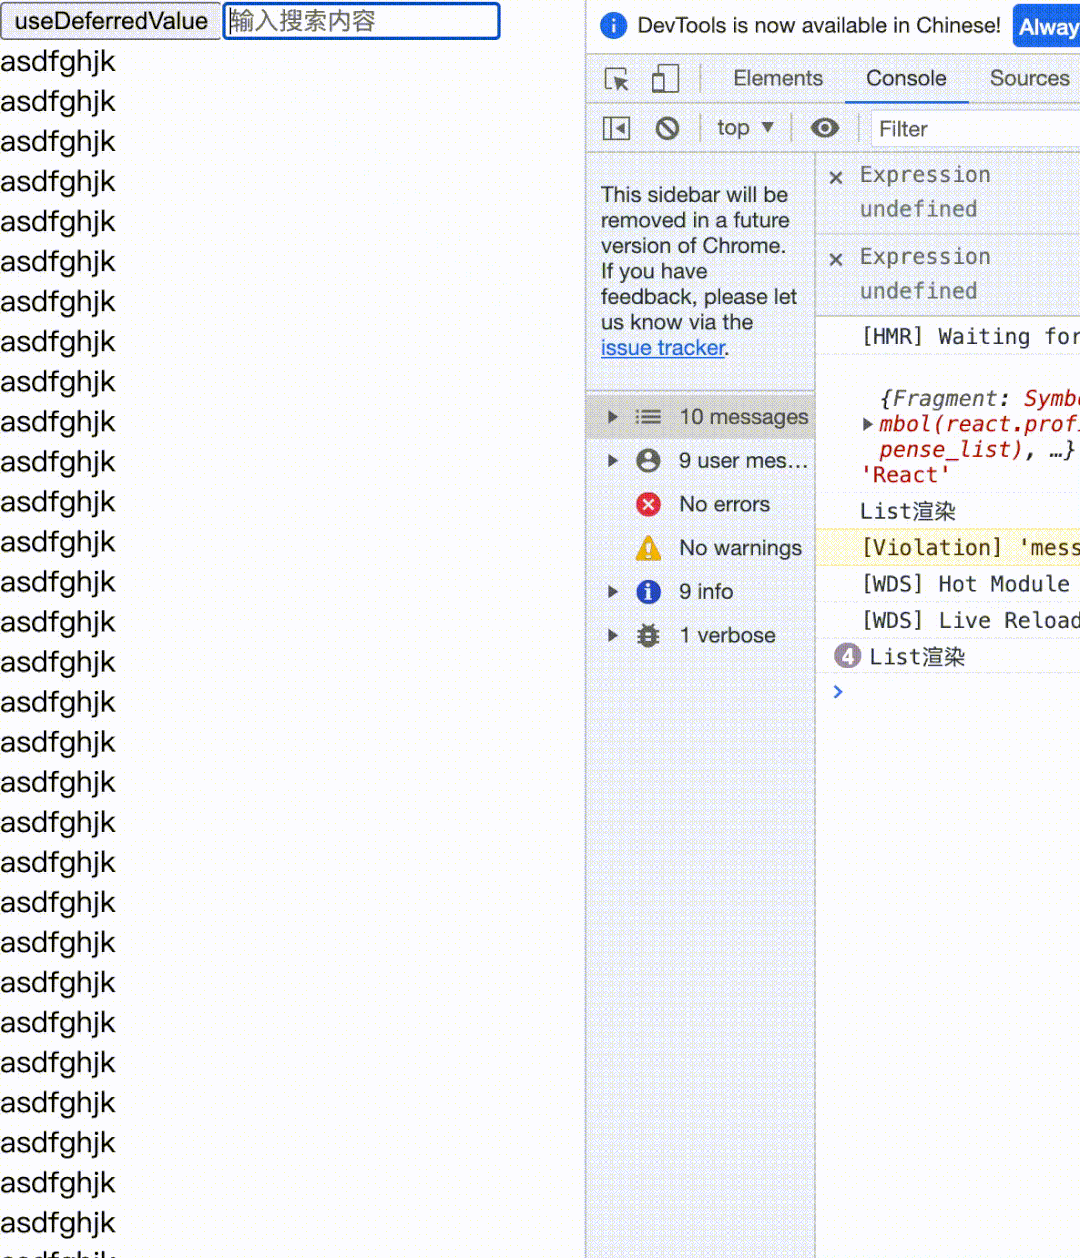1080x1258 pixels.
Task: Click the first asdfghjk list item
Action: tap(58, 62)
